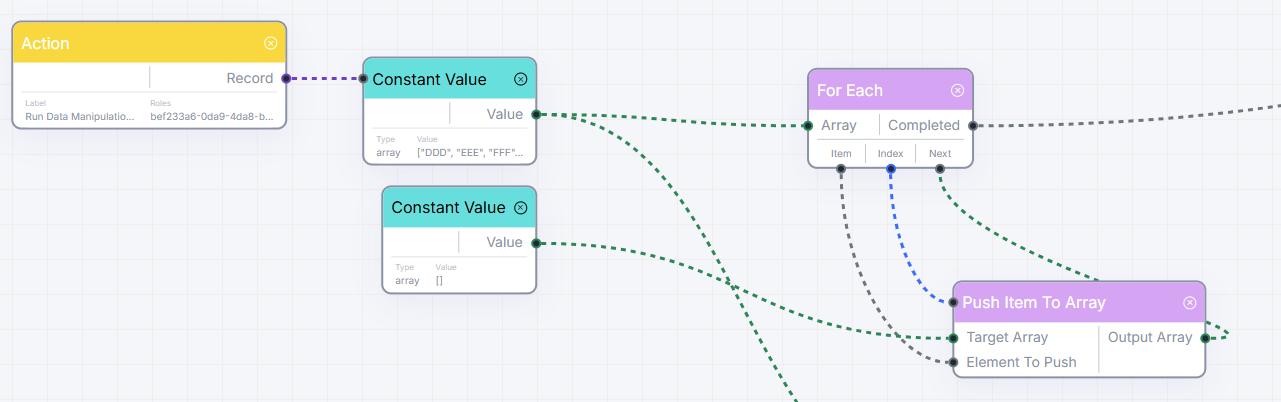Click the Value output port of the "DDD" Constant Value
The height and width of the screenshot is (402, 1281).
pos(536,114)
